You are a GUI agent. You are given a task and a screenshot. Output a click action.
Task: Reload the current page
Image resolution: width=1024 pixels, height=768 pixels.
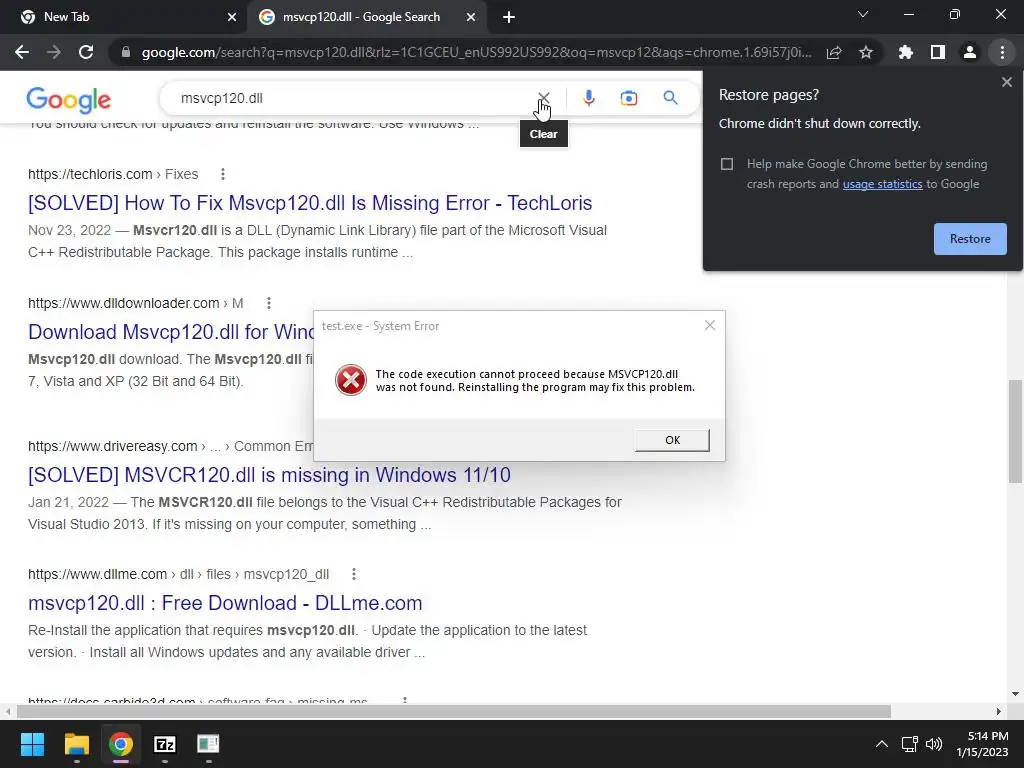pyautogui.click(x=86, y=52)
